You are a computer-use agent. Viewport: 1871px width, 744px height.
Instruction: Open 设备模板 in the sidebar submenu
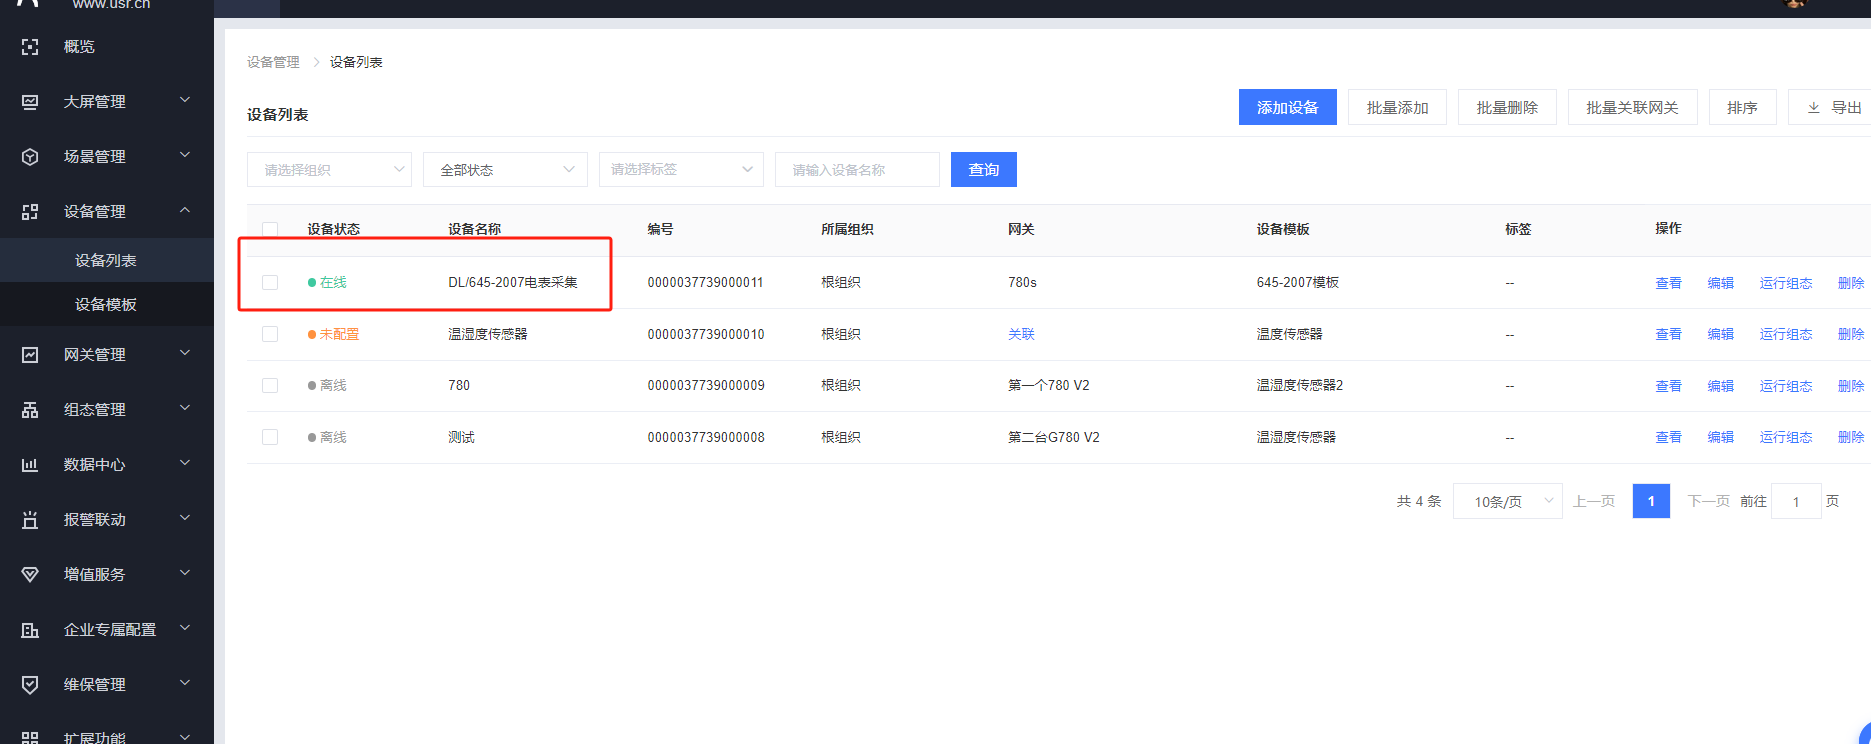106,305
